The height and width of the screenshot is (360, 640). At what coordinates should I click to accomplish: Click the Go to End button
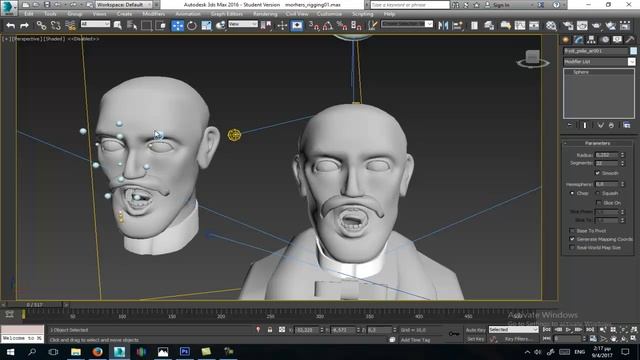[x=590, y=330]
